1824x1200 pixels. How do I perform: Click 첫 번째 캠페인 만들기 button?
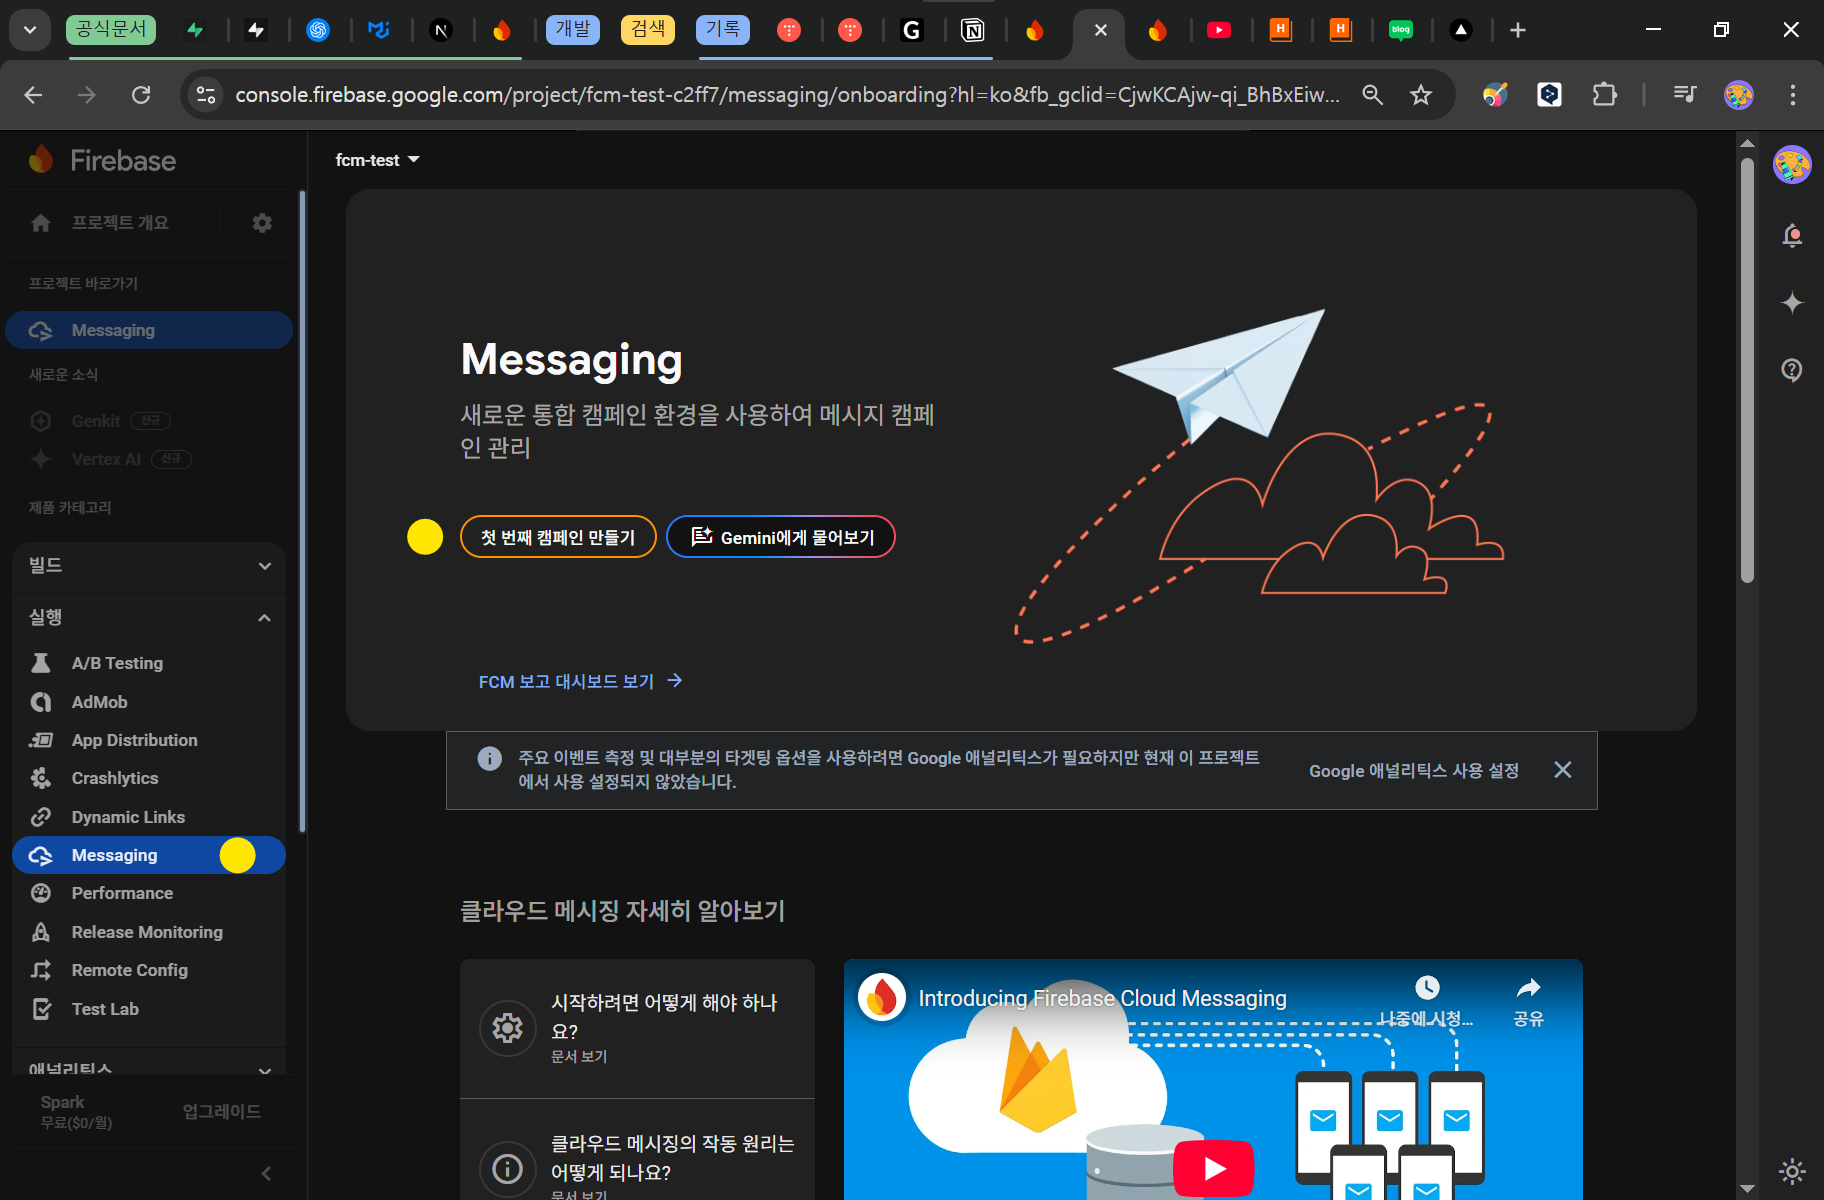pos(558,537)
